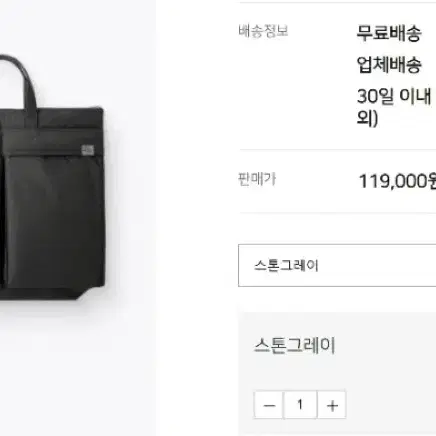This screenshot has width=436, height=436.
Task: Increase quantity with the plus button
Action: 332,405
